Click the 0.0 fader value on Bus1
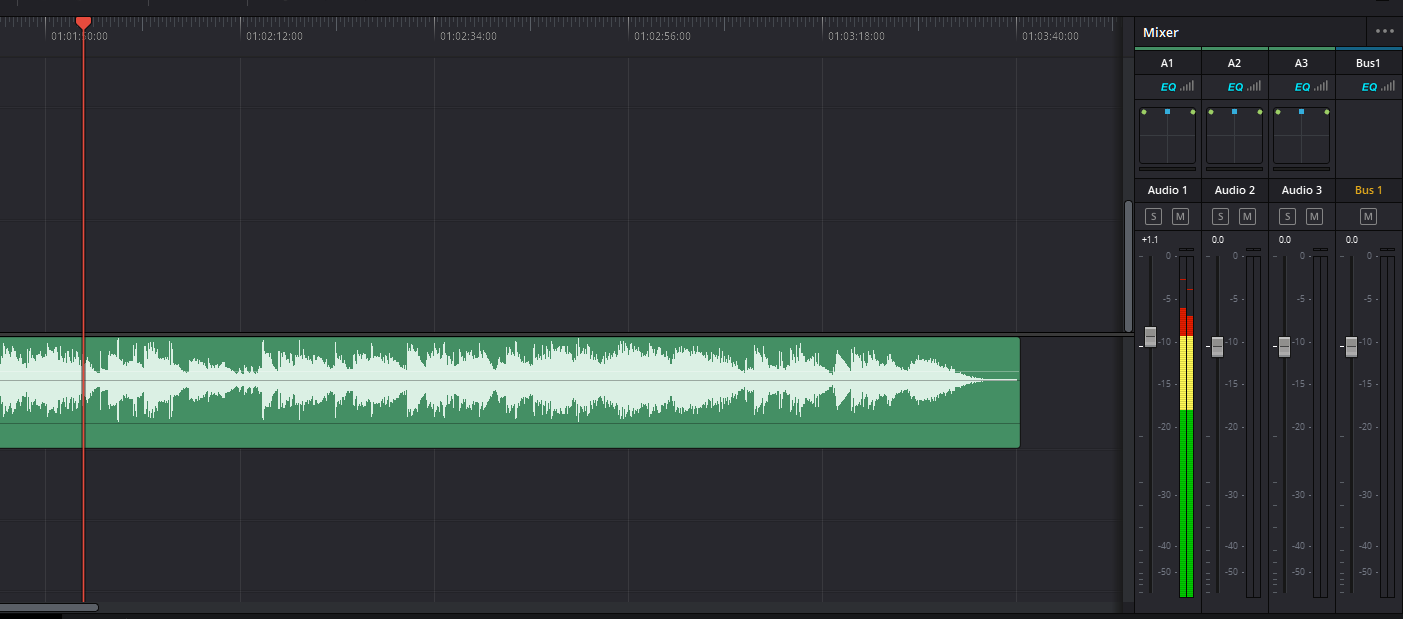This screenshot has width=1403, height=619. (x=1351, y=240)
